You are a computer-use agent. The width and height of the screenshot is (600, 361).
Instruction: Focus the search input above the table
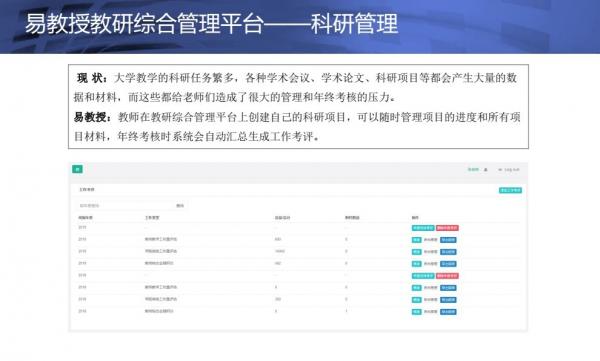click(124, 206)
